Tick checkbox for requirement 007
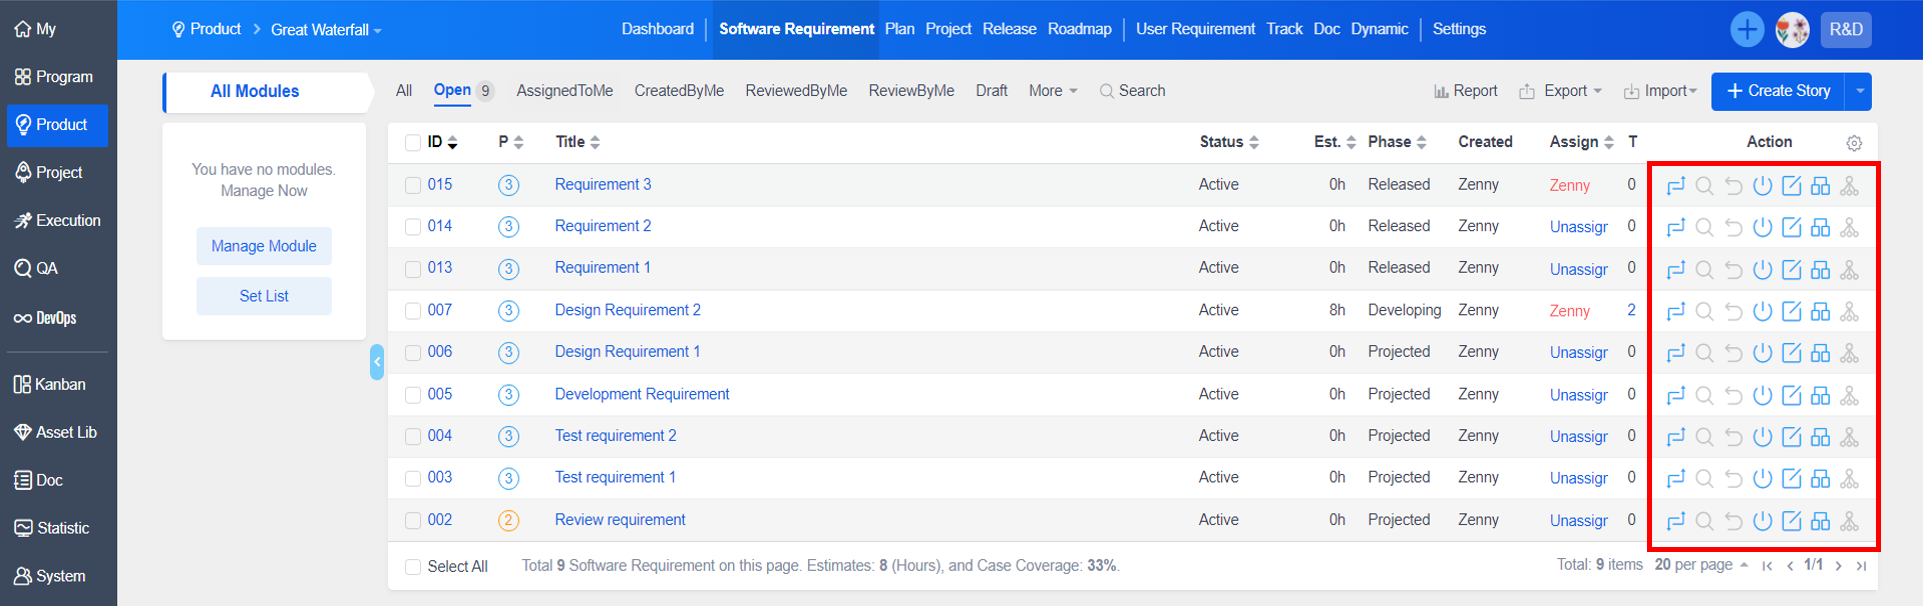 coord(413,311)
